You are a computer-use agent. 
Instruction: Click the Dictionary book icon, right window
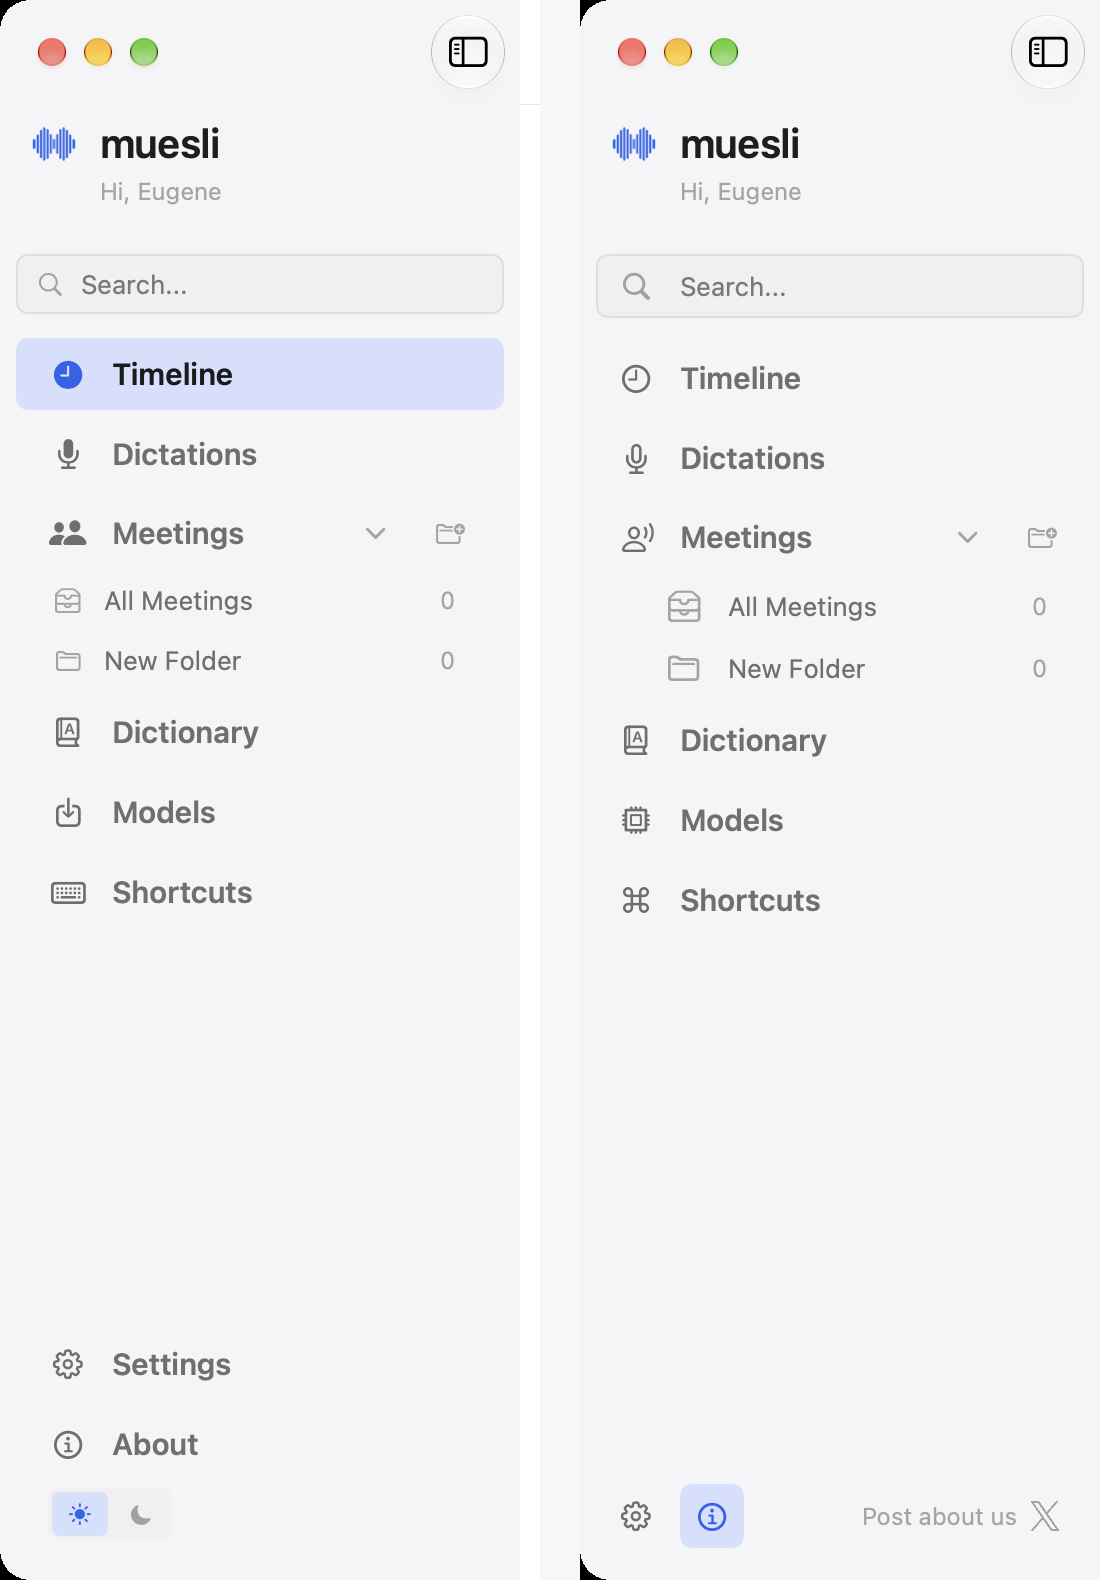tap(636, 741)
